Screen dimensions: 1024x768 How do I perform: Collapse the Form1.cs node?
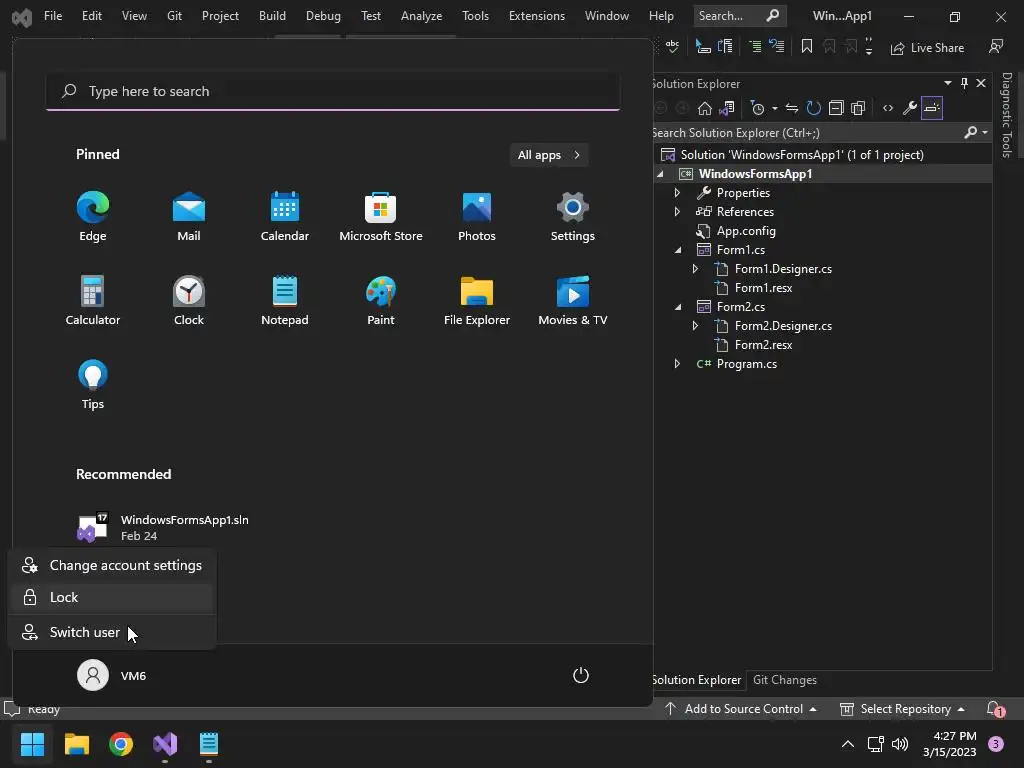pos(678,250)
